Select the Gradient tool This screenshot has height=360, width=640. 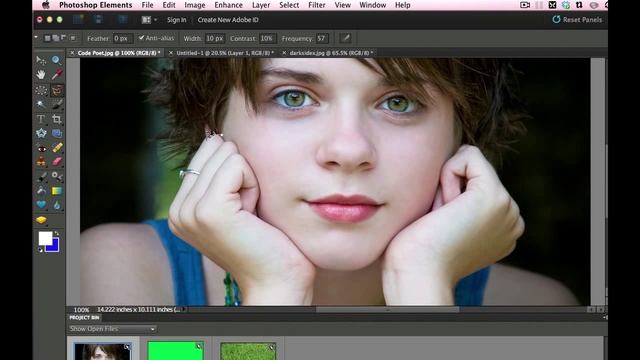click(x=57, y=191)
